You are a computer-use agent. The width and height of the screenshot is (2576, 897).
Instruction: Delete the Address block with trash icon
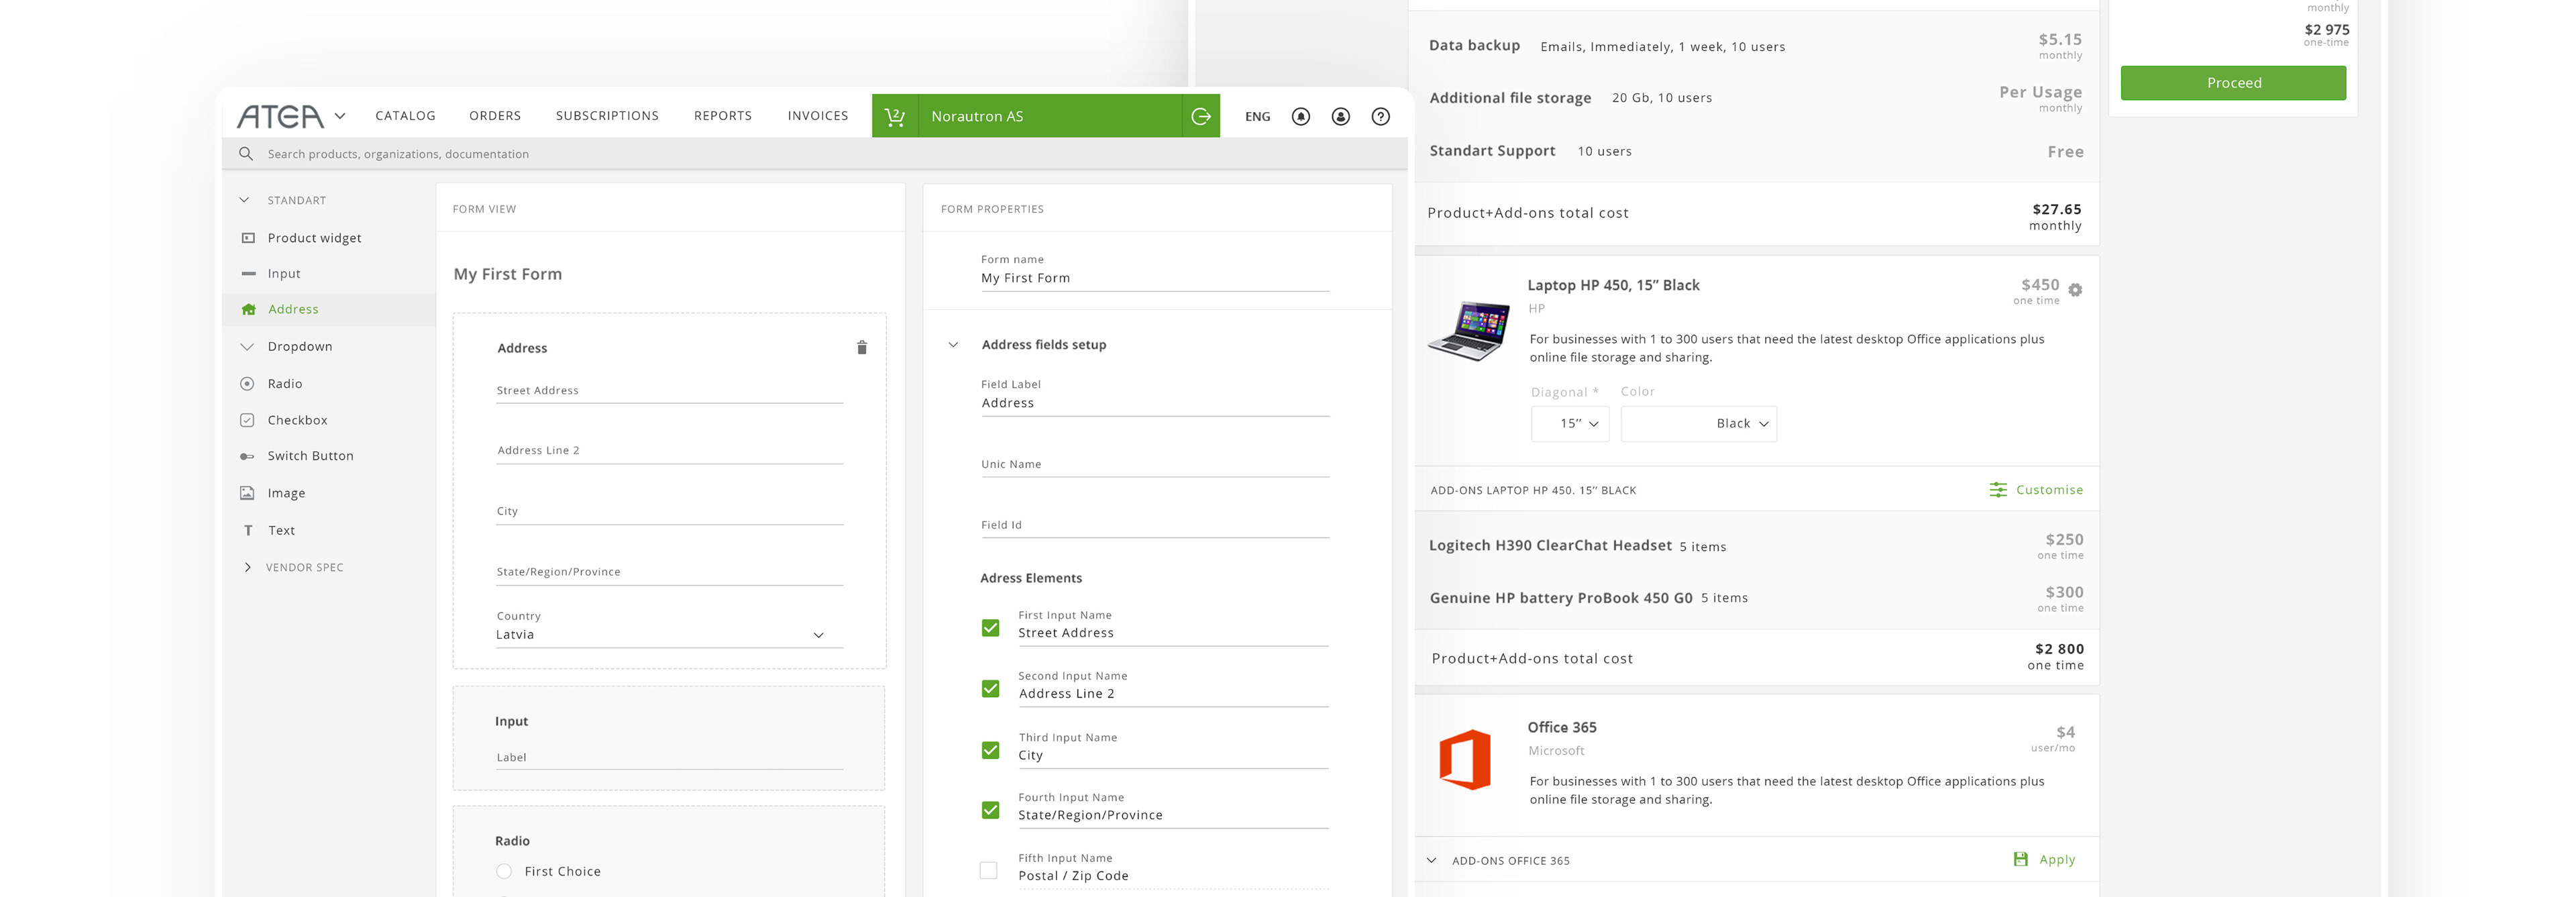point(862,348)
